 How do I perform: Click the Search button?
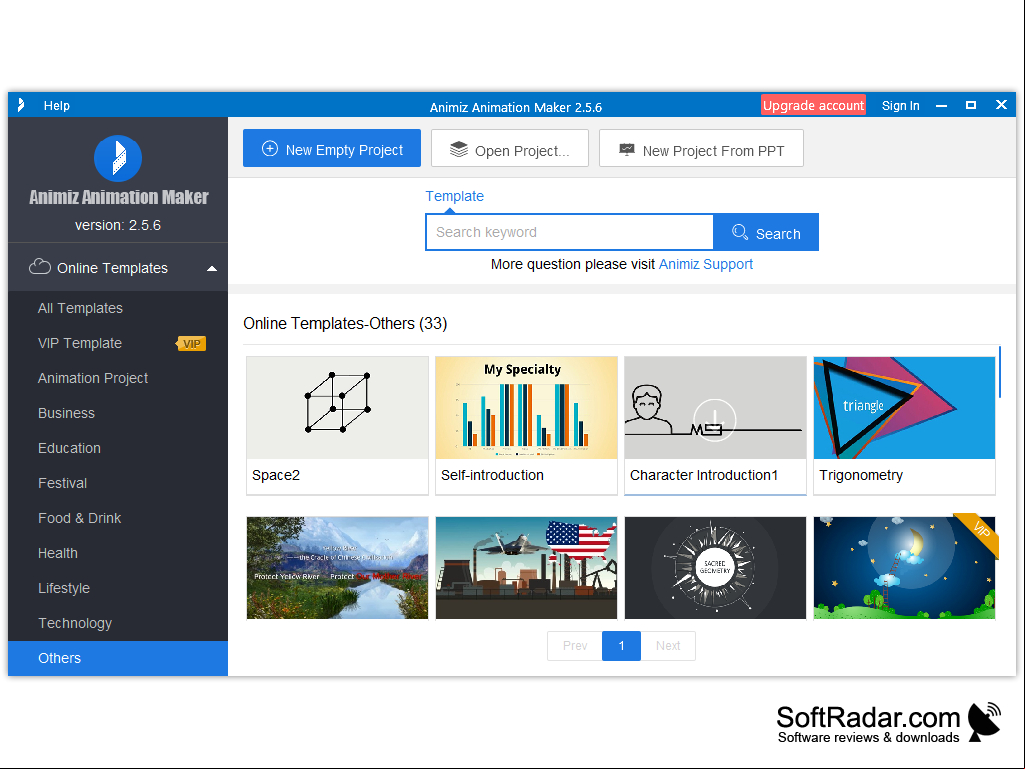click(765, 232)
